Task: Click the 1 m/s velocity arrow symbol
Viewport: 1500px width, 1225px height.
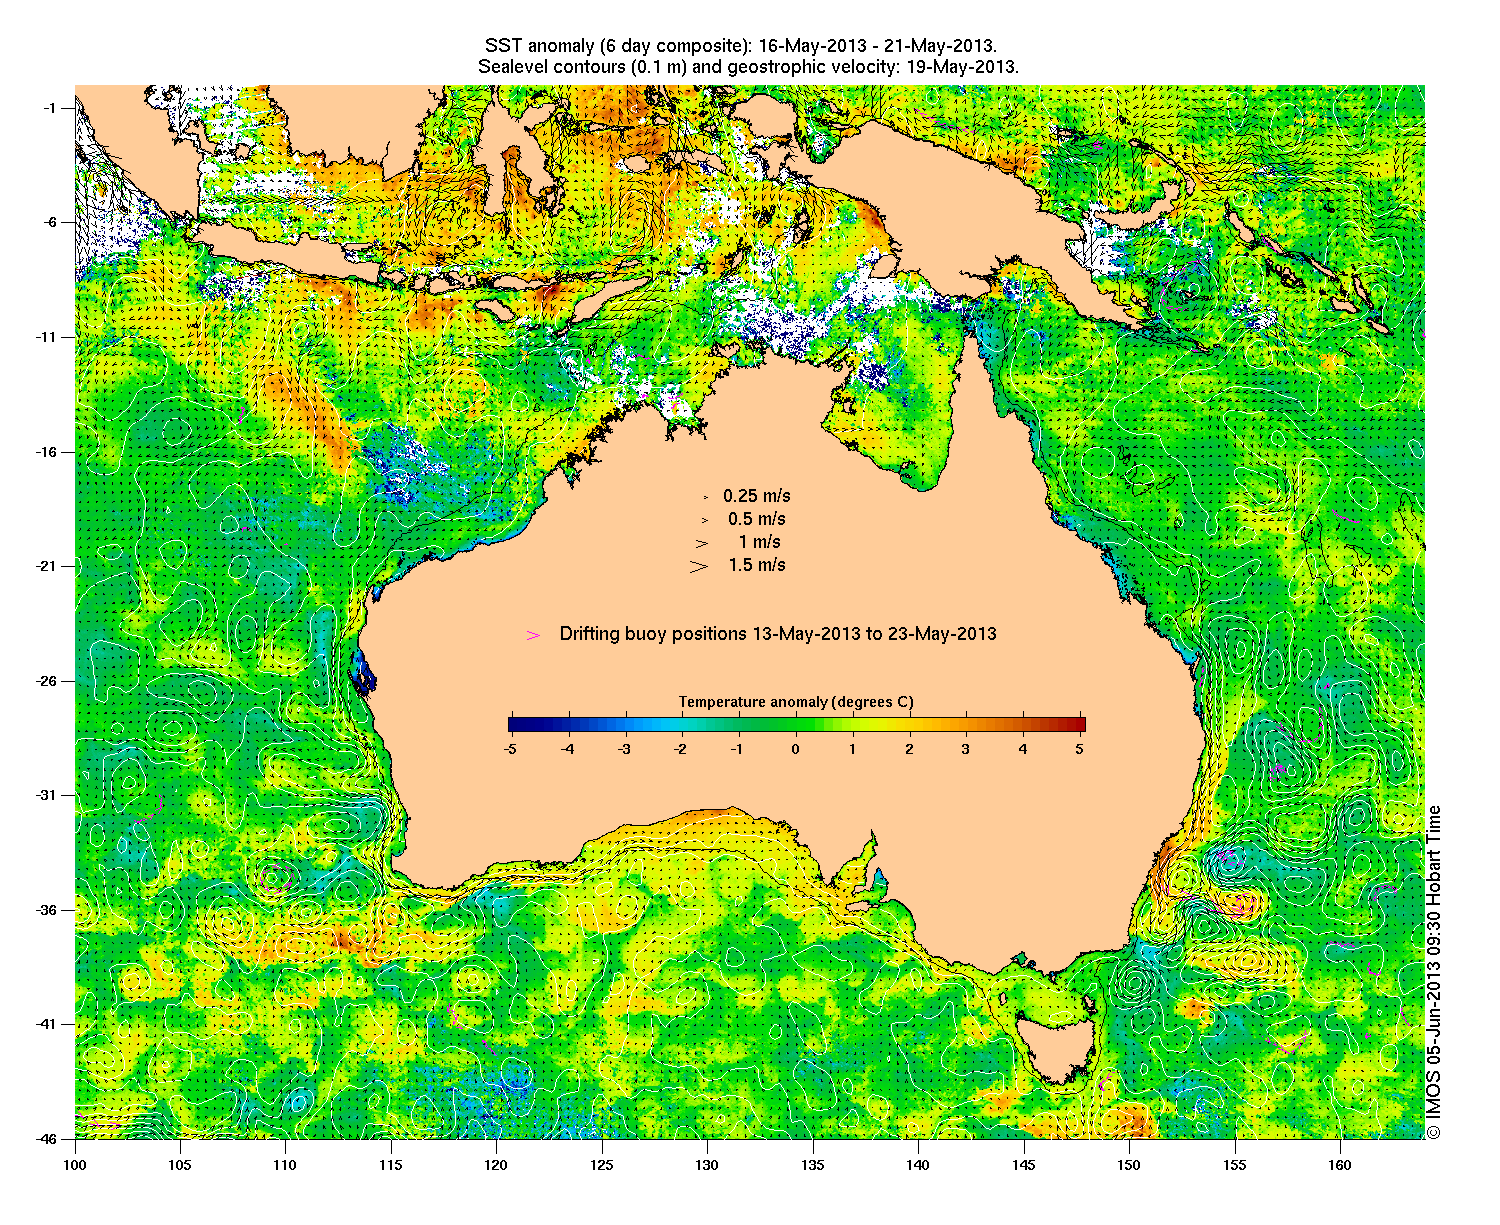Action: coord(703,543)
